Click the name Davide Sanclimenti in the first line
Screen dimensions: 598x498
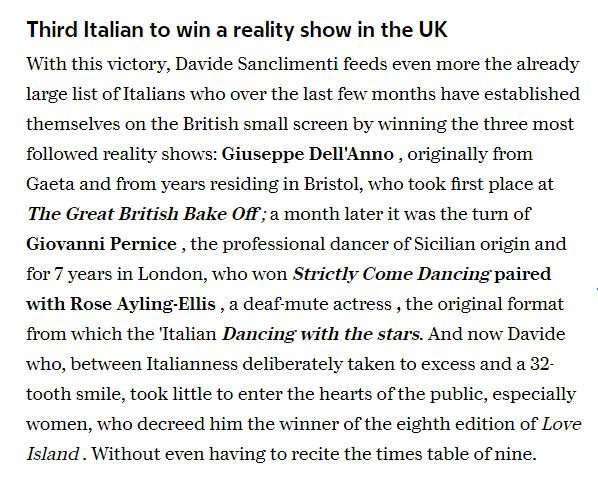[257, 64]
